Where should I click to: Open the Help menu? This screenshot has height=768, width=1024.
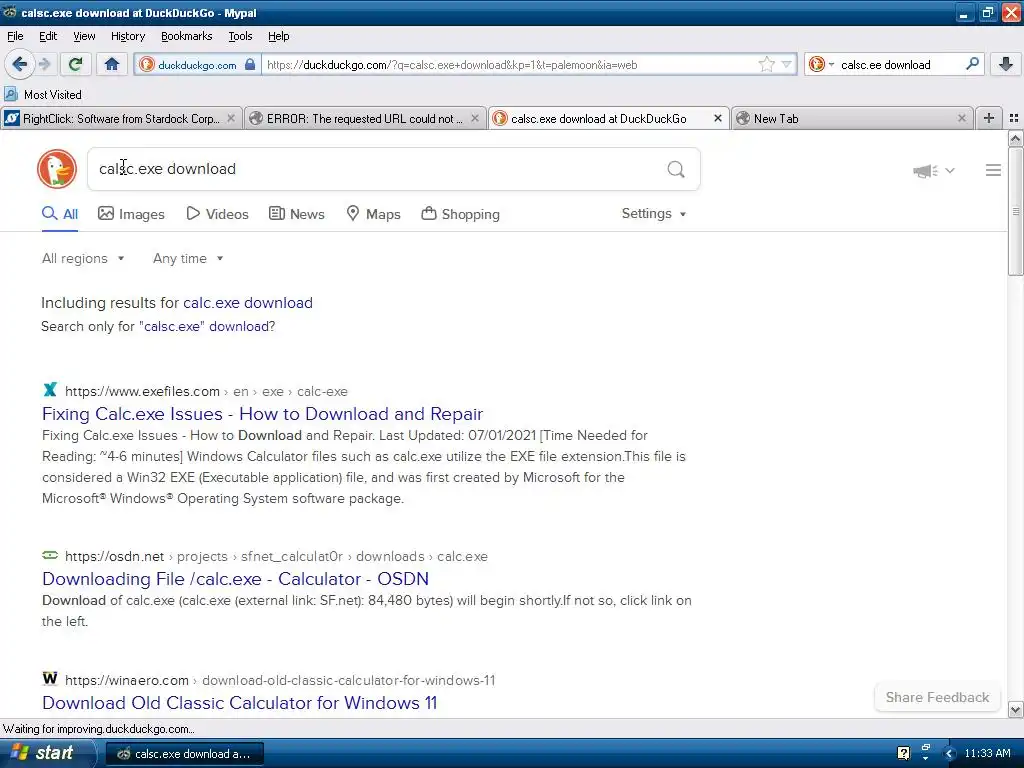click(278, 37)
